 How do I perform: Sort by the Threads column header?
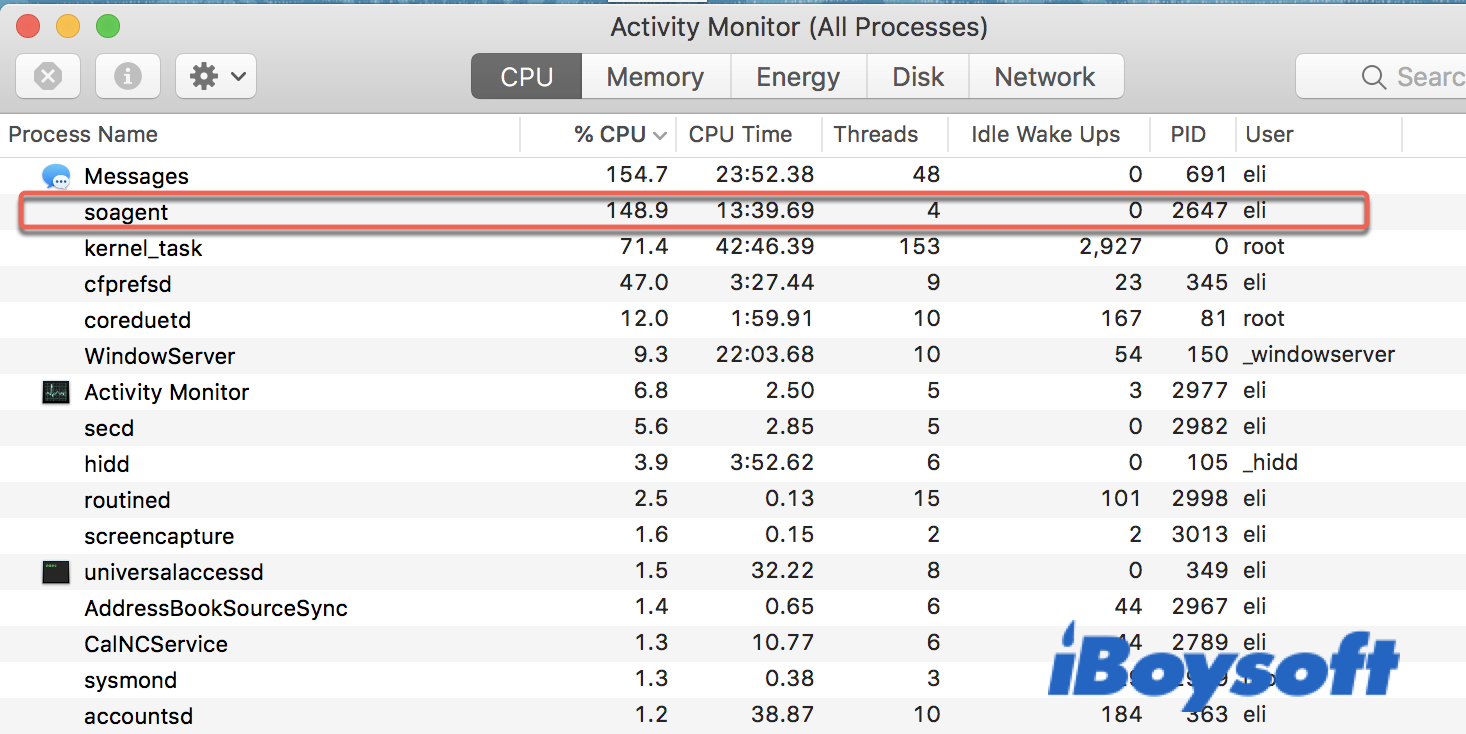[x=875, y=135]
